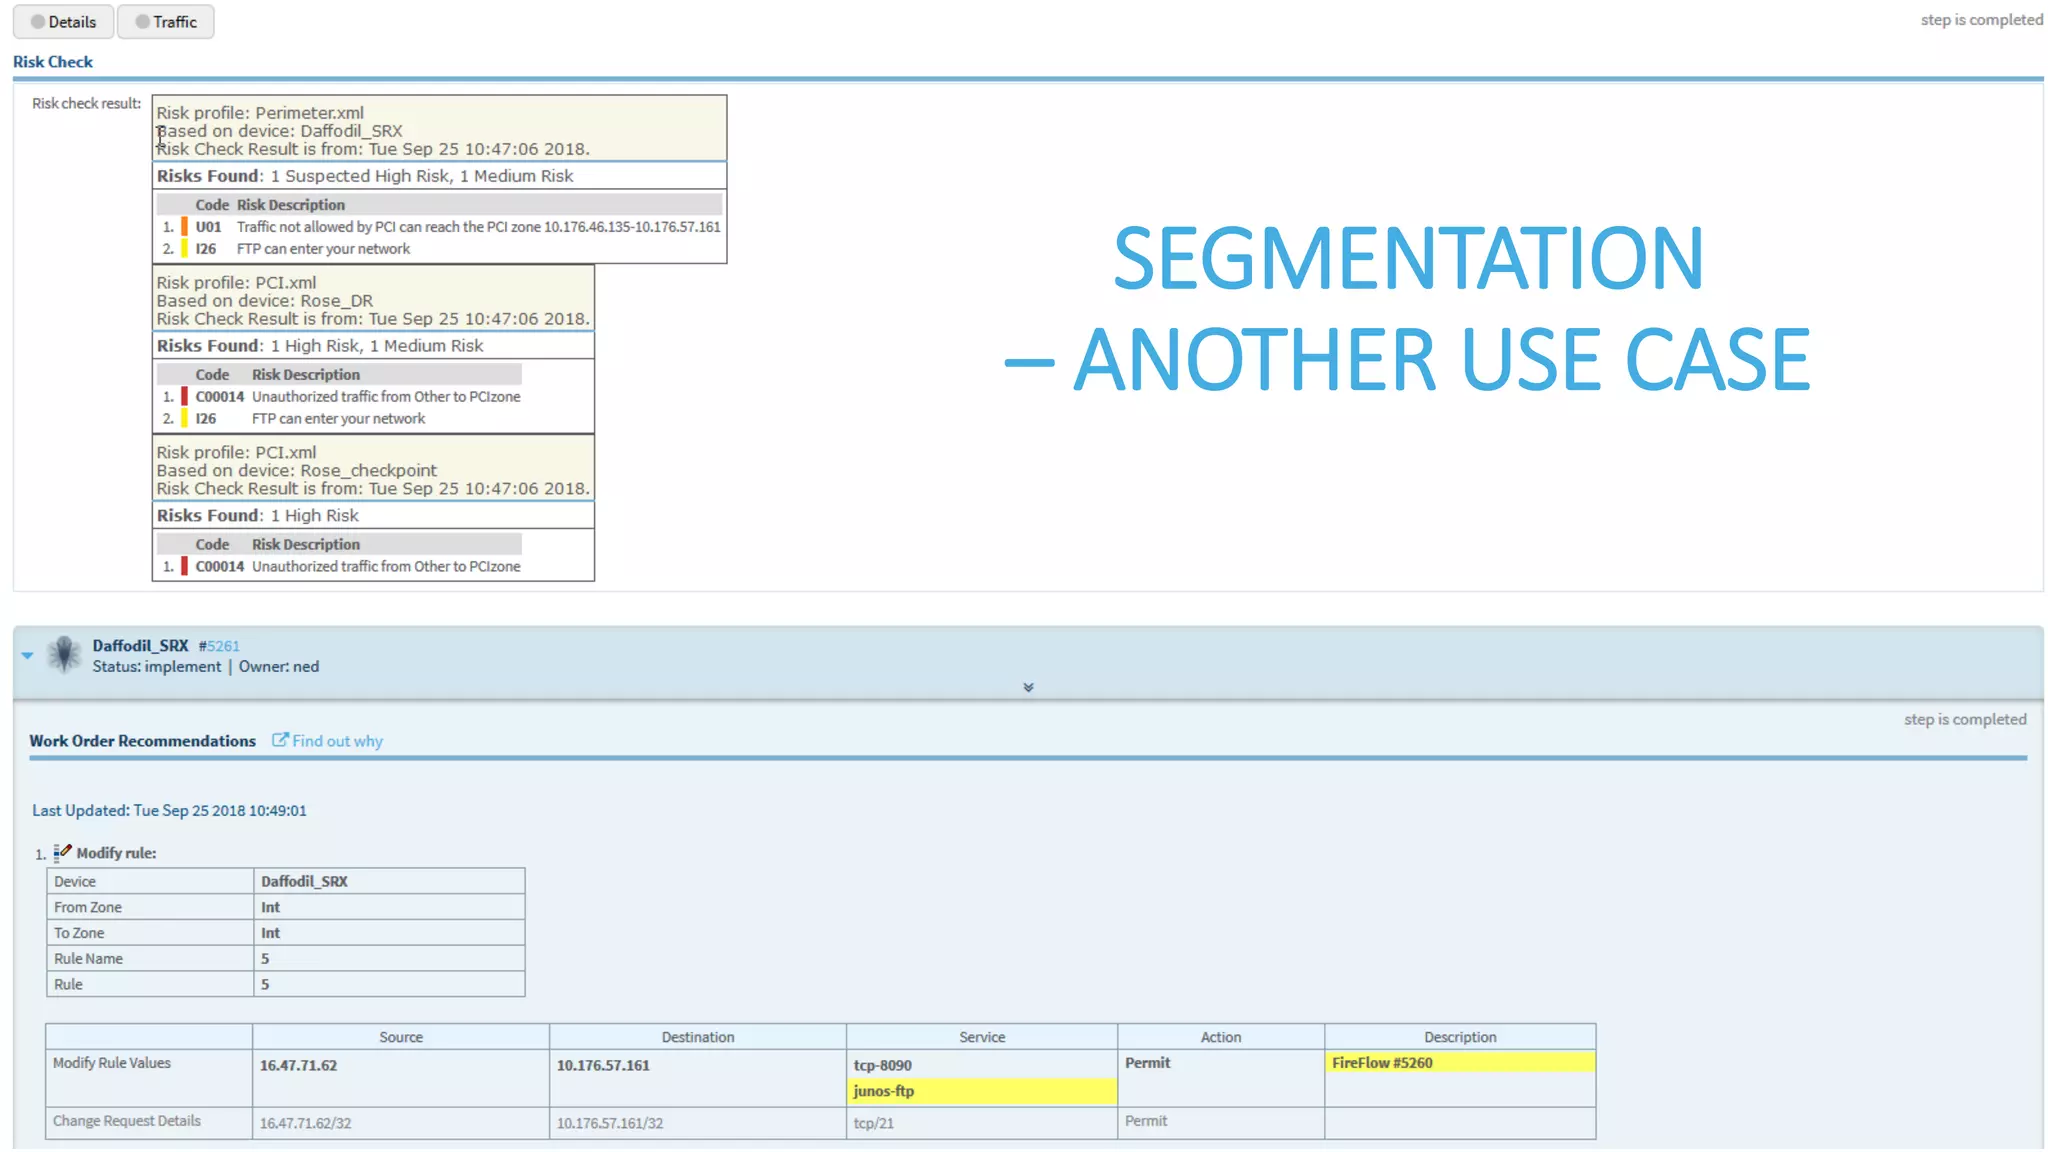Click Risks Found: 1 High Risk summary
Screen dimensions: 2048x1152
(257, 516)
